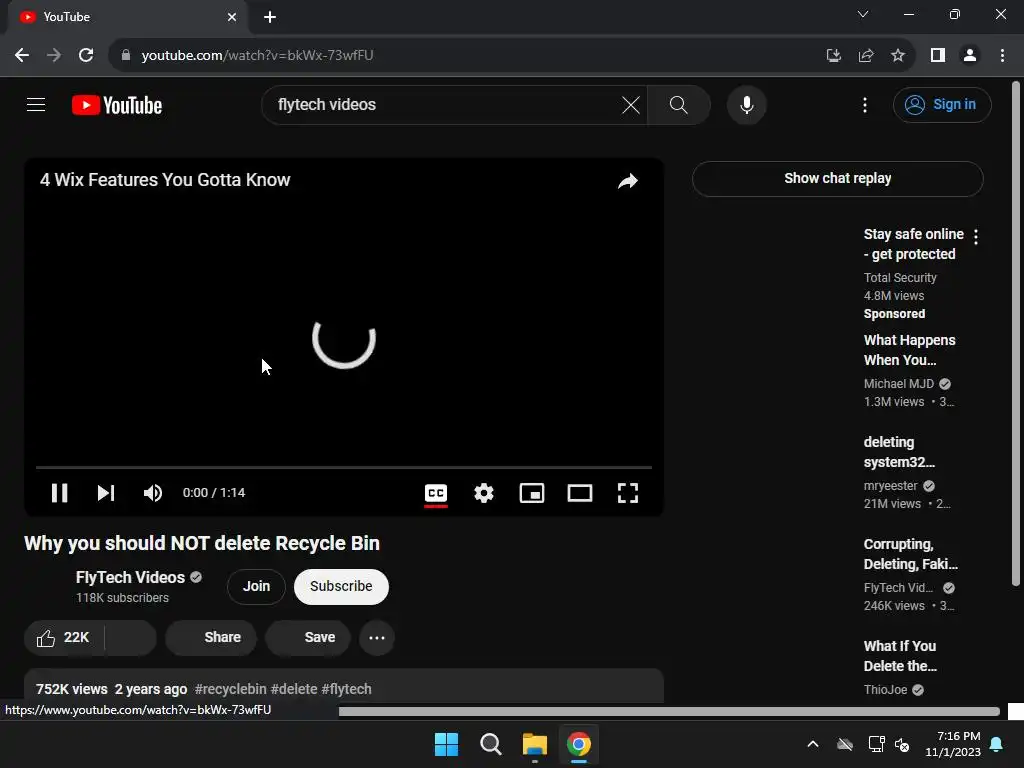Pause the video playback
Screen dimensions: 1024x768
[x=59, y=493]
